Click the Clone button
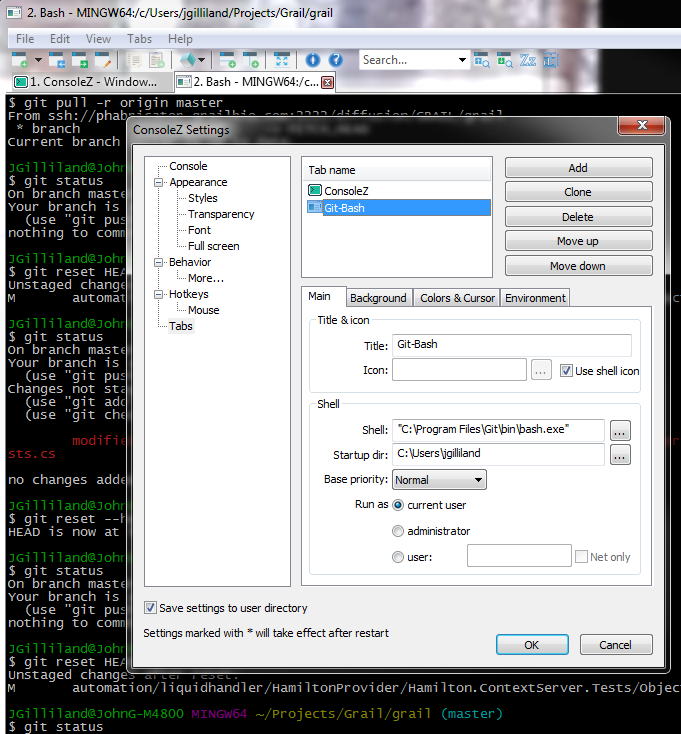 (x=578, y=192)
